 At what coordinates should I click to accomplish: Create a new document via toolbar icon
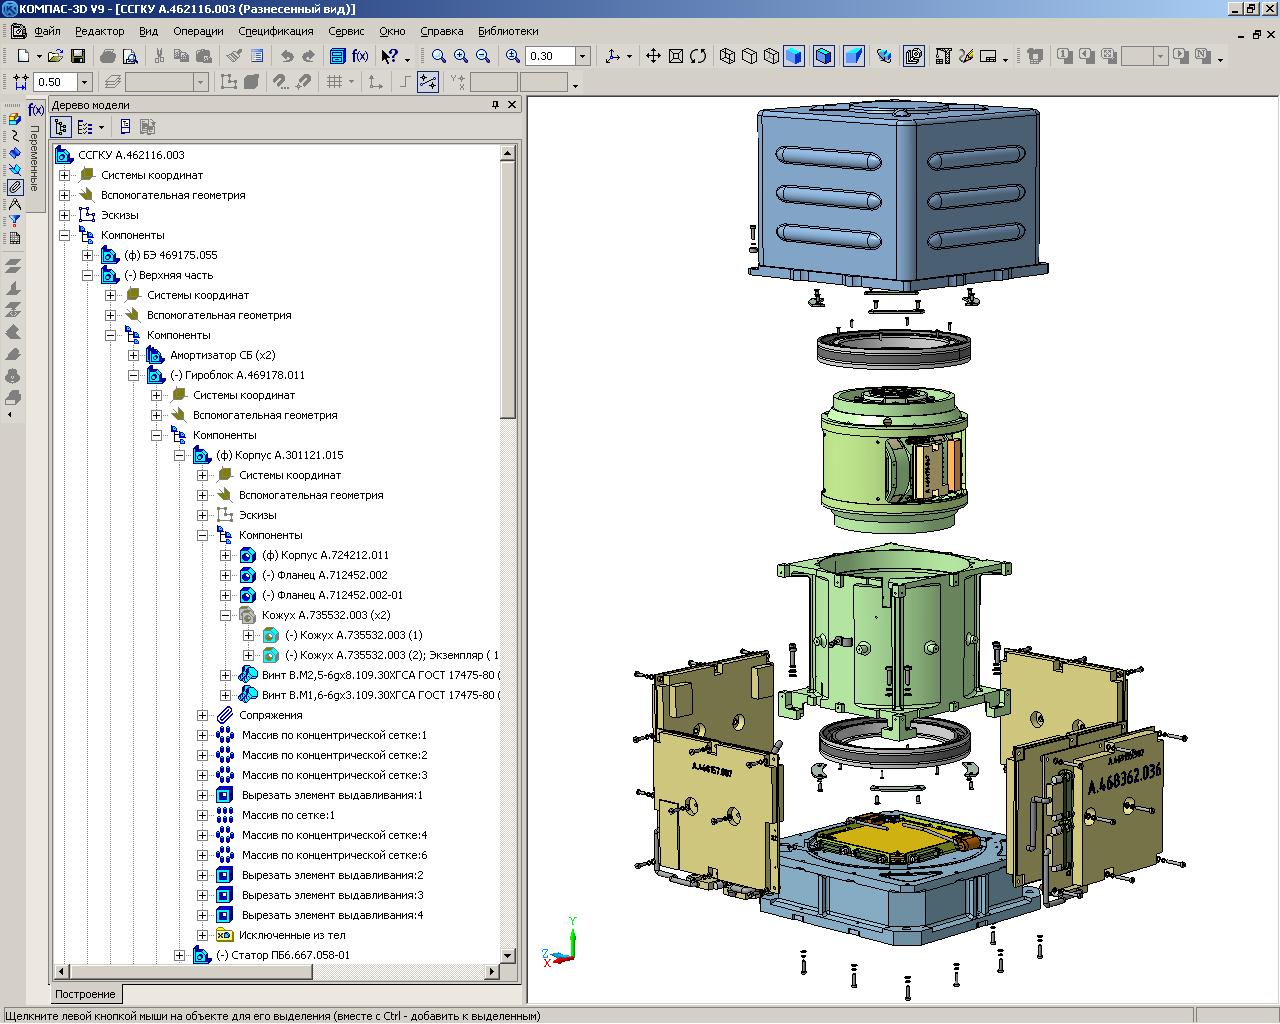click(23, 56)
